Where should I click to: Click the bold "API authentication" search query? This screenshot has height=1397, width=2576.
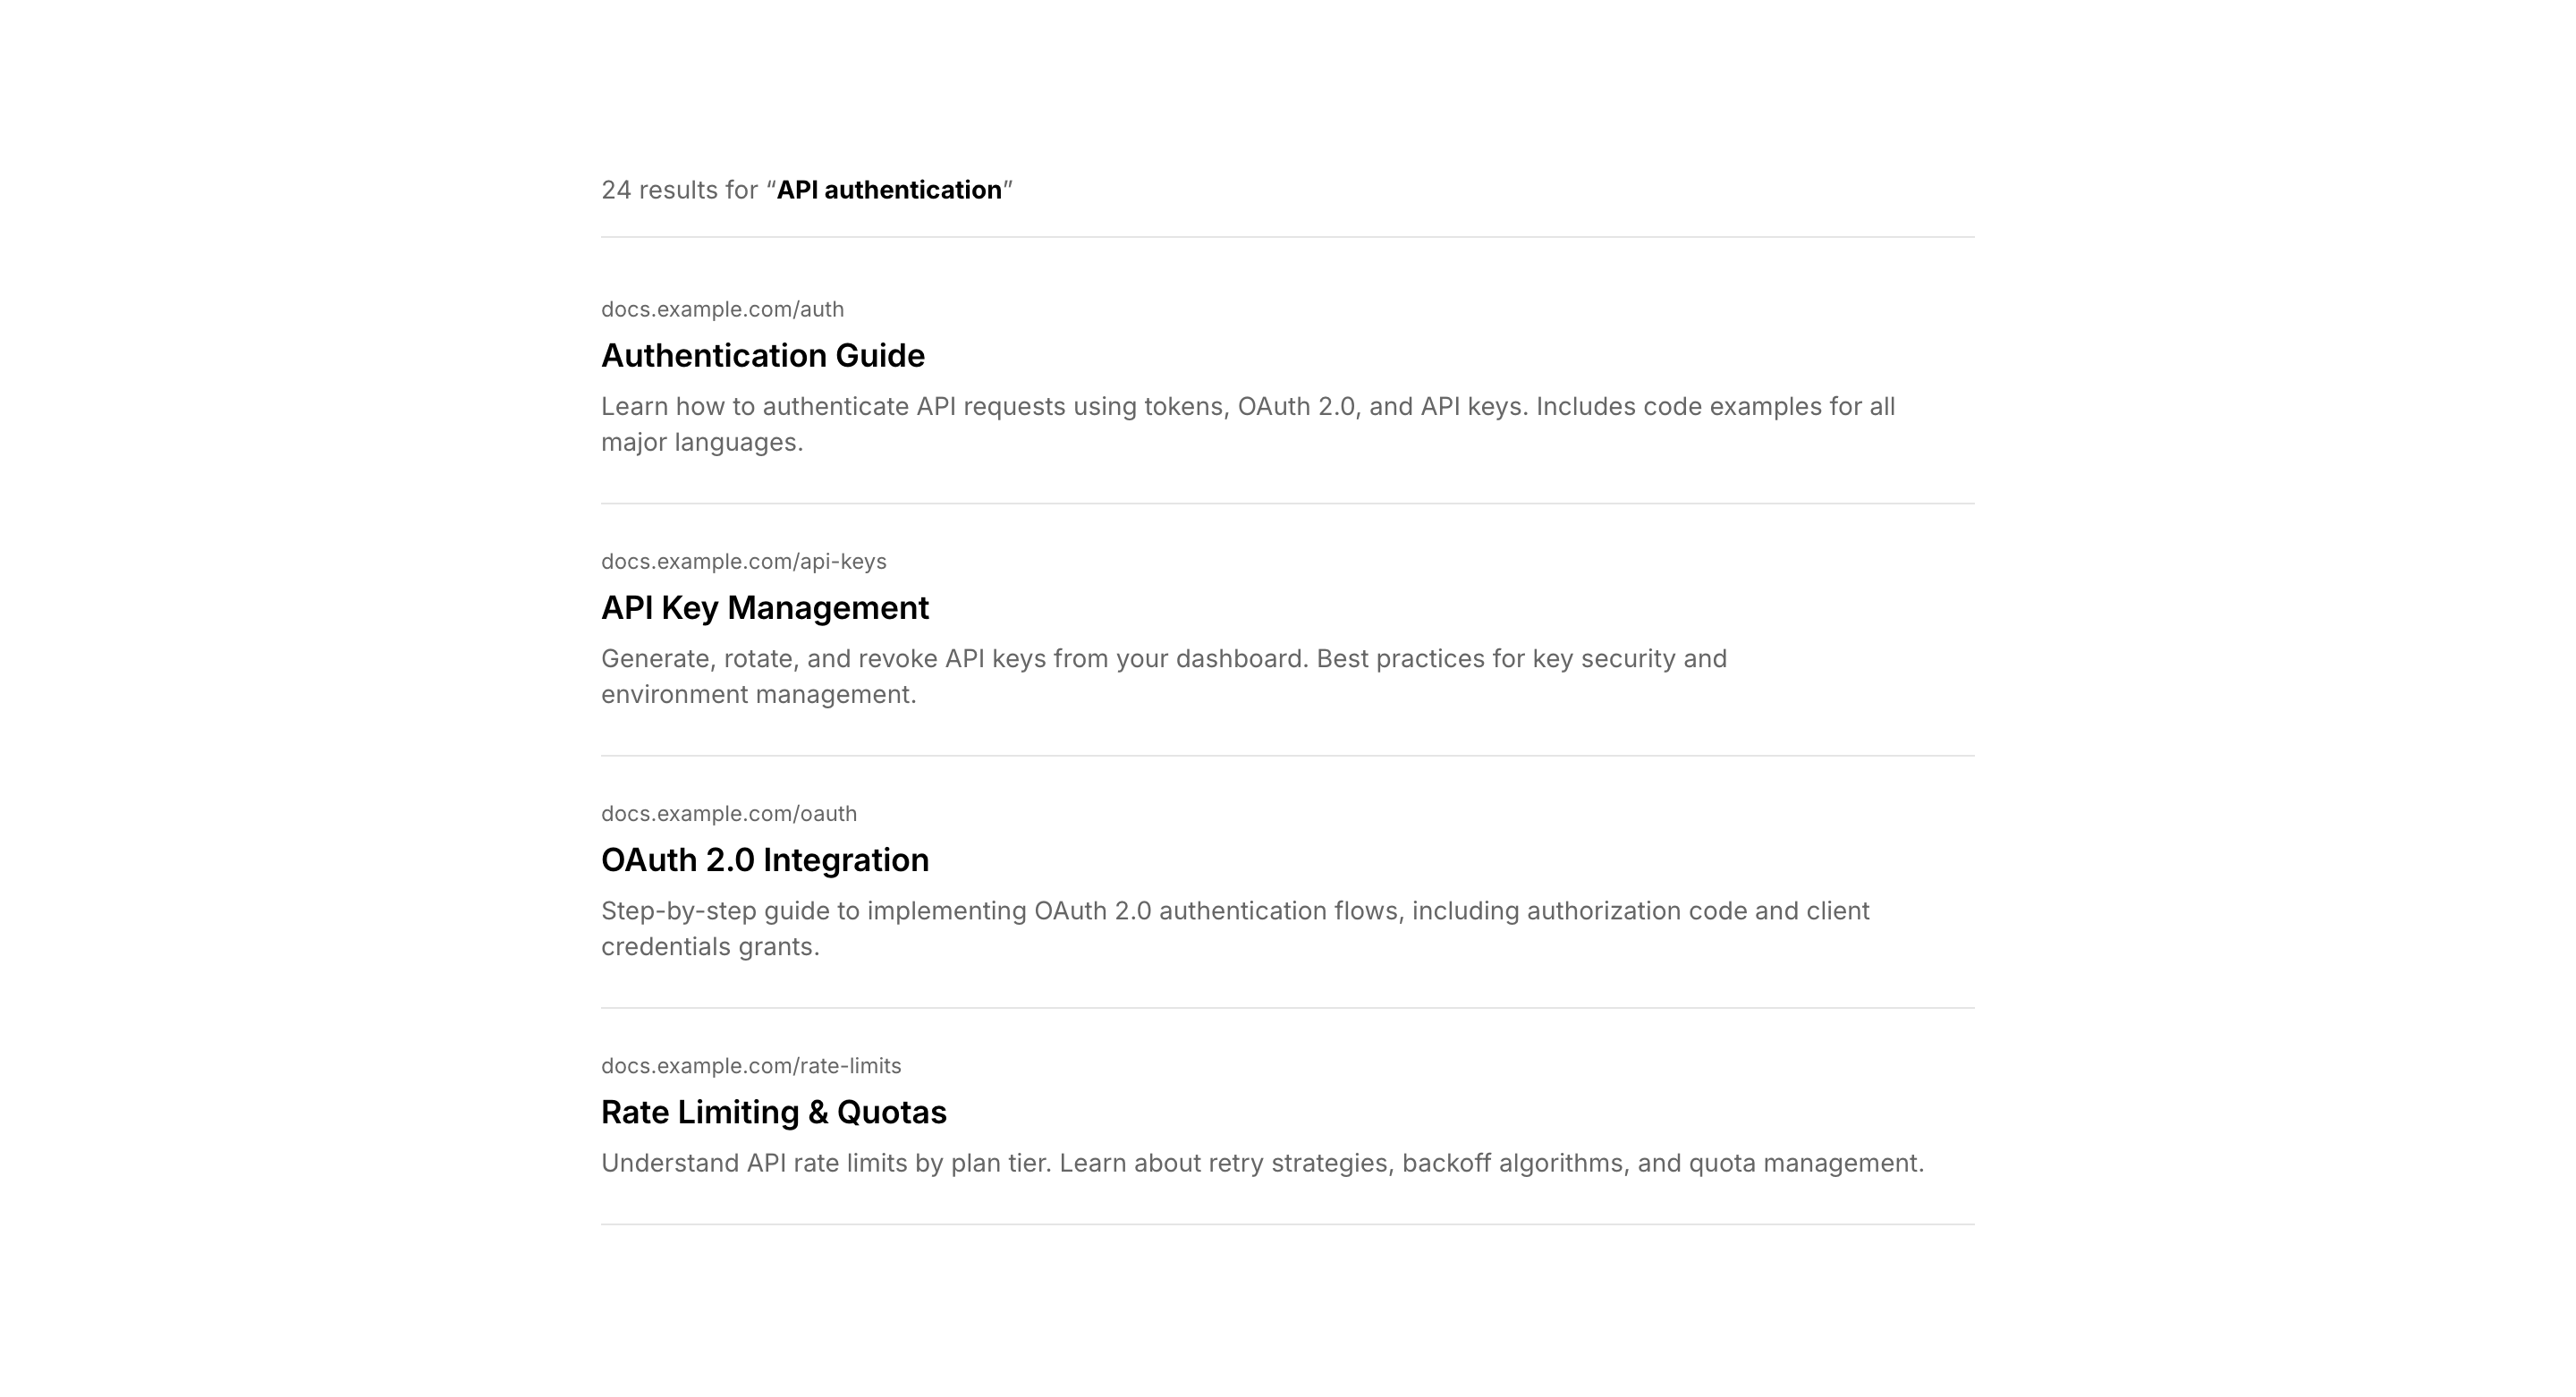click(889, 190)
